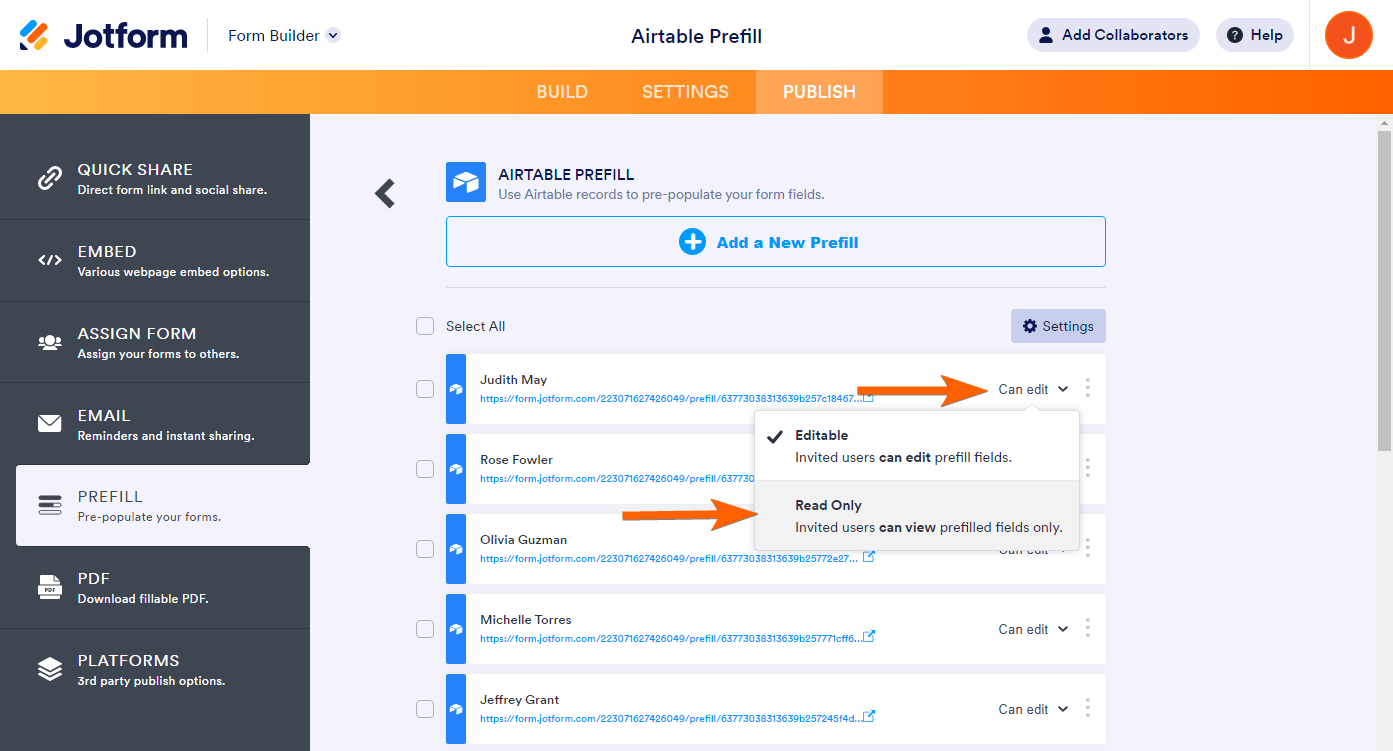The image size is (1393, 751).
Task: Click the Airtable Prefill app icon
Action: coord(466,182)
